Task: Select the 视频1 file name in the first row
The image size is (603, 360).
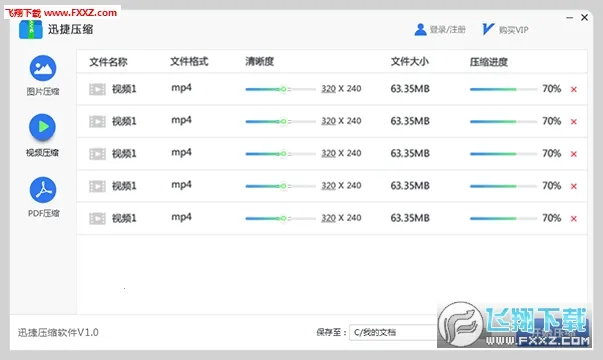Action: point(124,89)
